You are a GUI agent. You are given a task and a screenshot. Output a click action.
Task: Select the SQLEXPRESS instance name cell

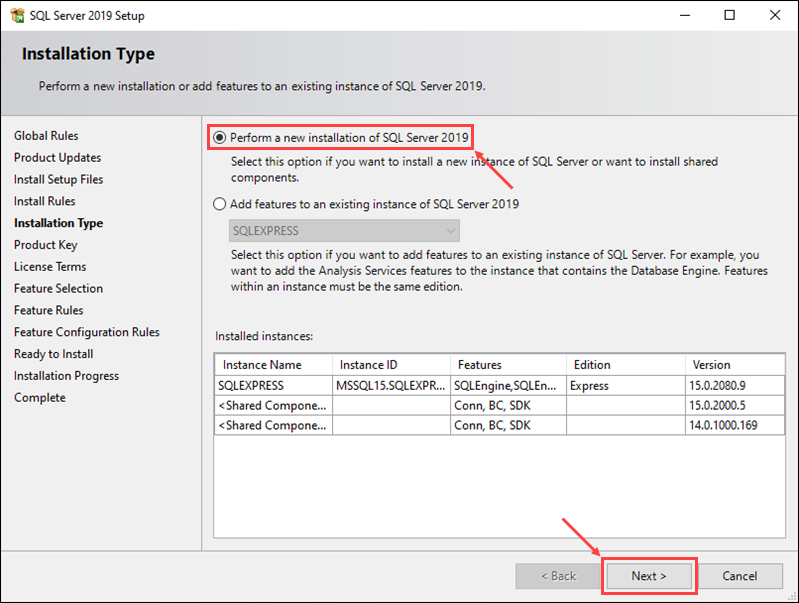pyautogui.click(x=274, y=386)
